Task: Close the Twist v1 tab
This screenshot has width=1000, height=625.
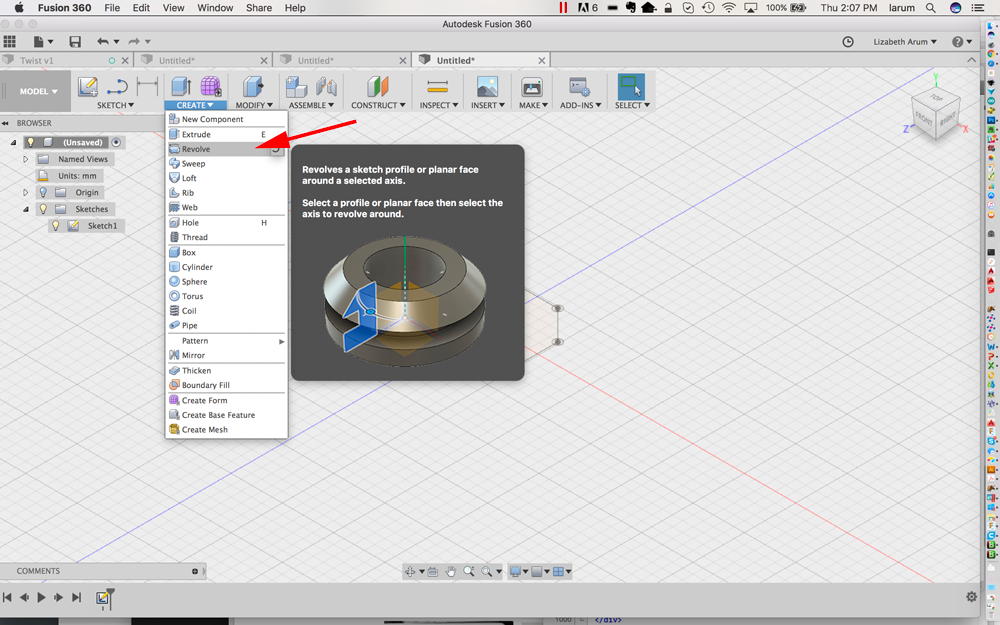Action: [x=125, y=61]
